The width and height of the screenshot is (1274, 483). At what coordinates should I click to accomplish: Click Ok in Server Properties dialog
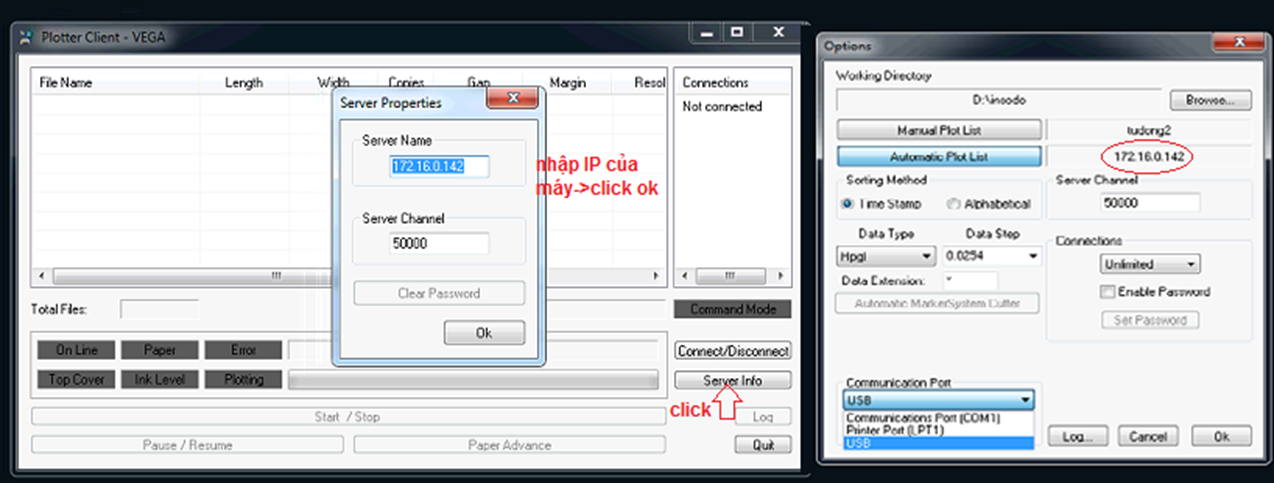coord(484,333)
